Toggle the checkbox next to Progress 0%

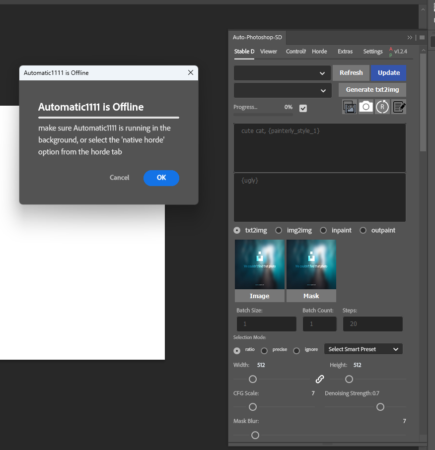pyautogui.click(x=303, y=108)
